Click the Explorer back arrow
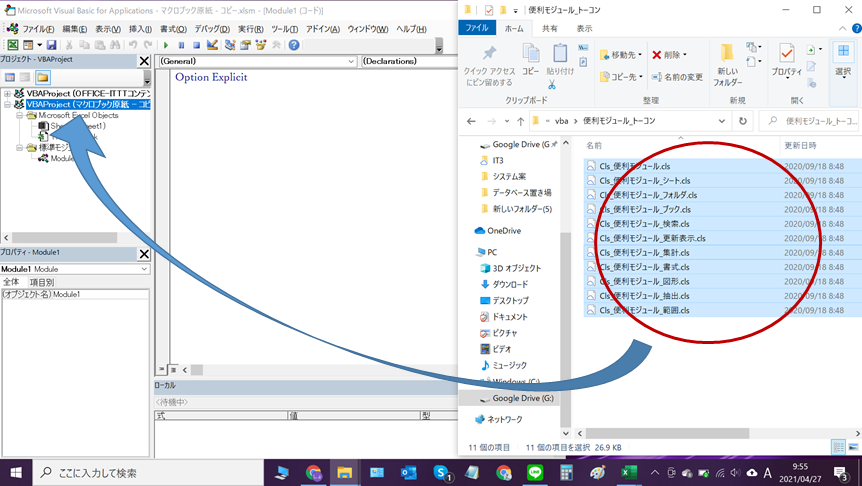The image size is (862, 486). 471,121
